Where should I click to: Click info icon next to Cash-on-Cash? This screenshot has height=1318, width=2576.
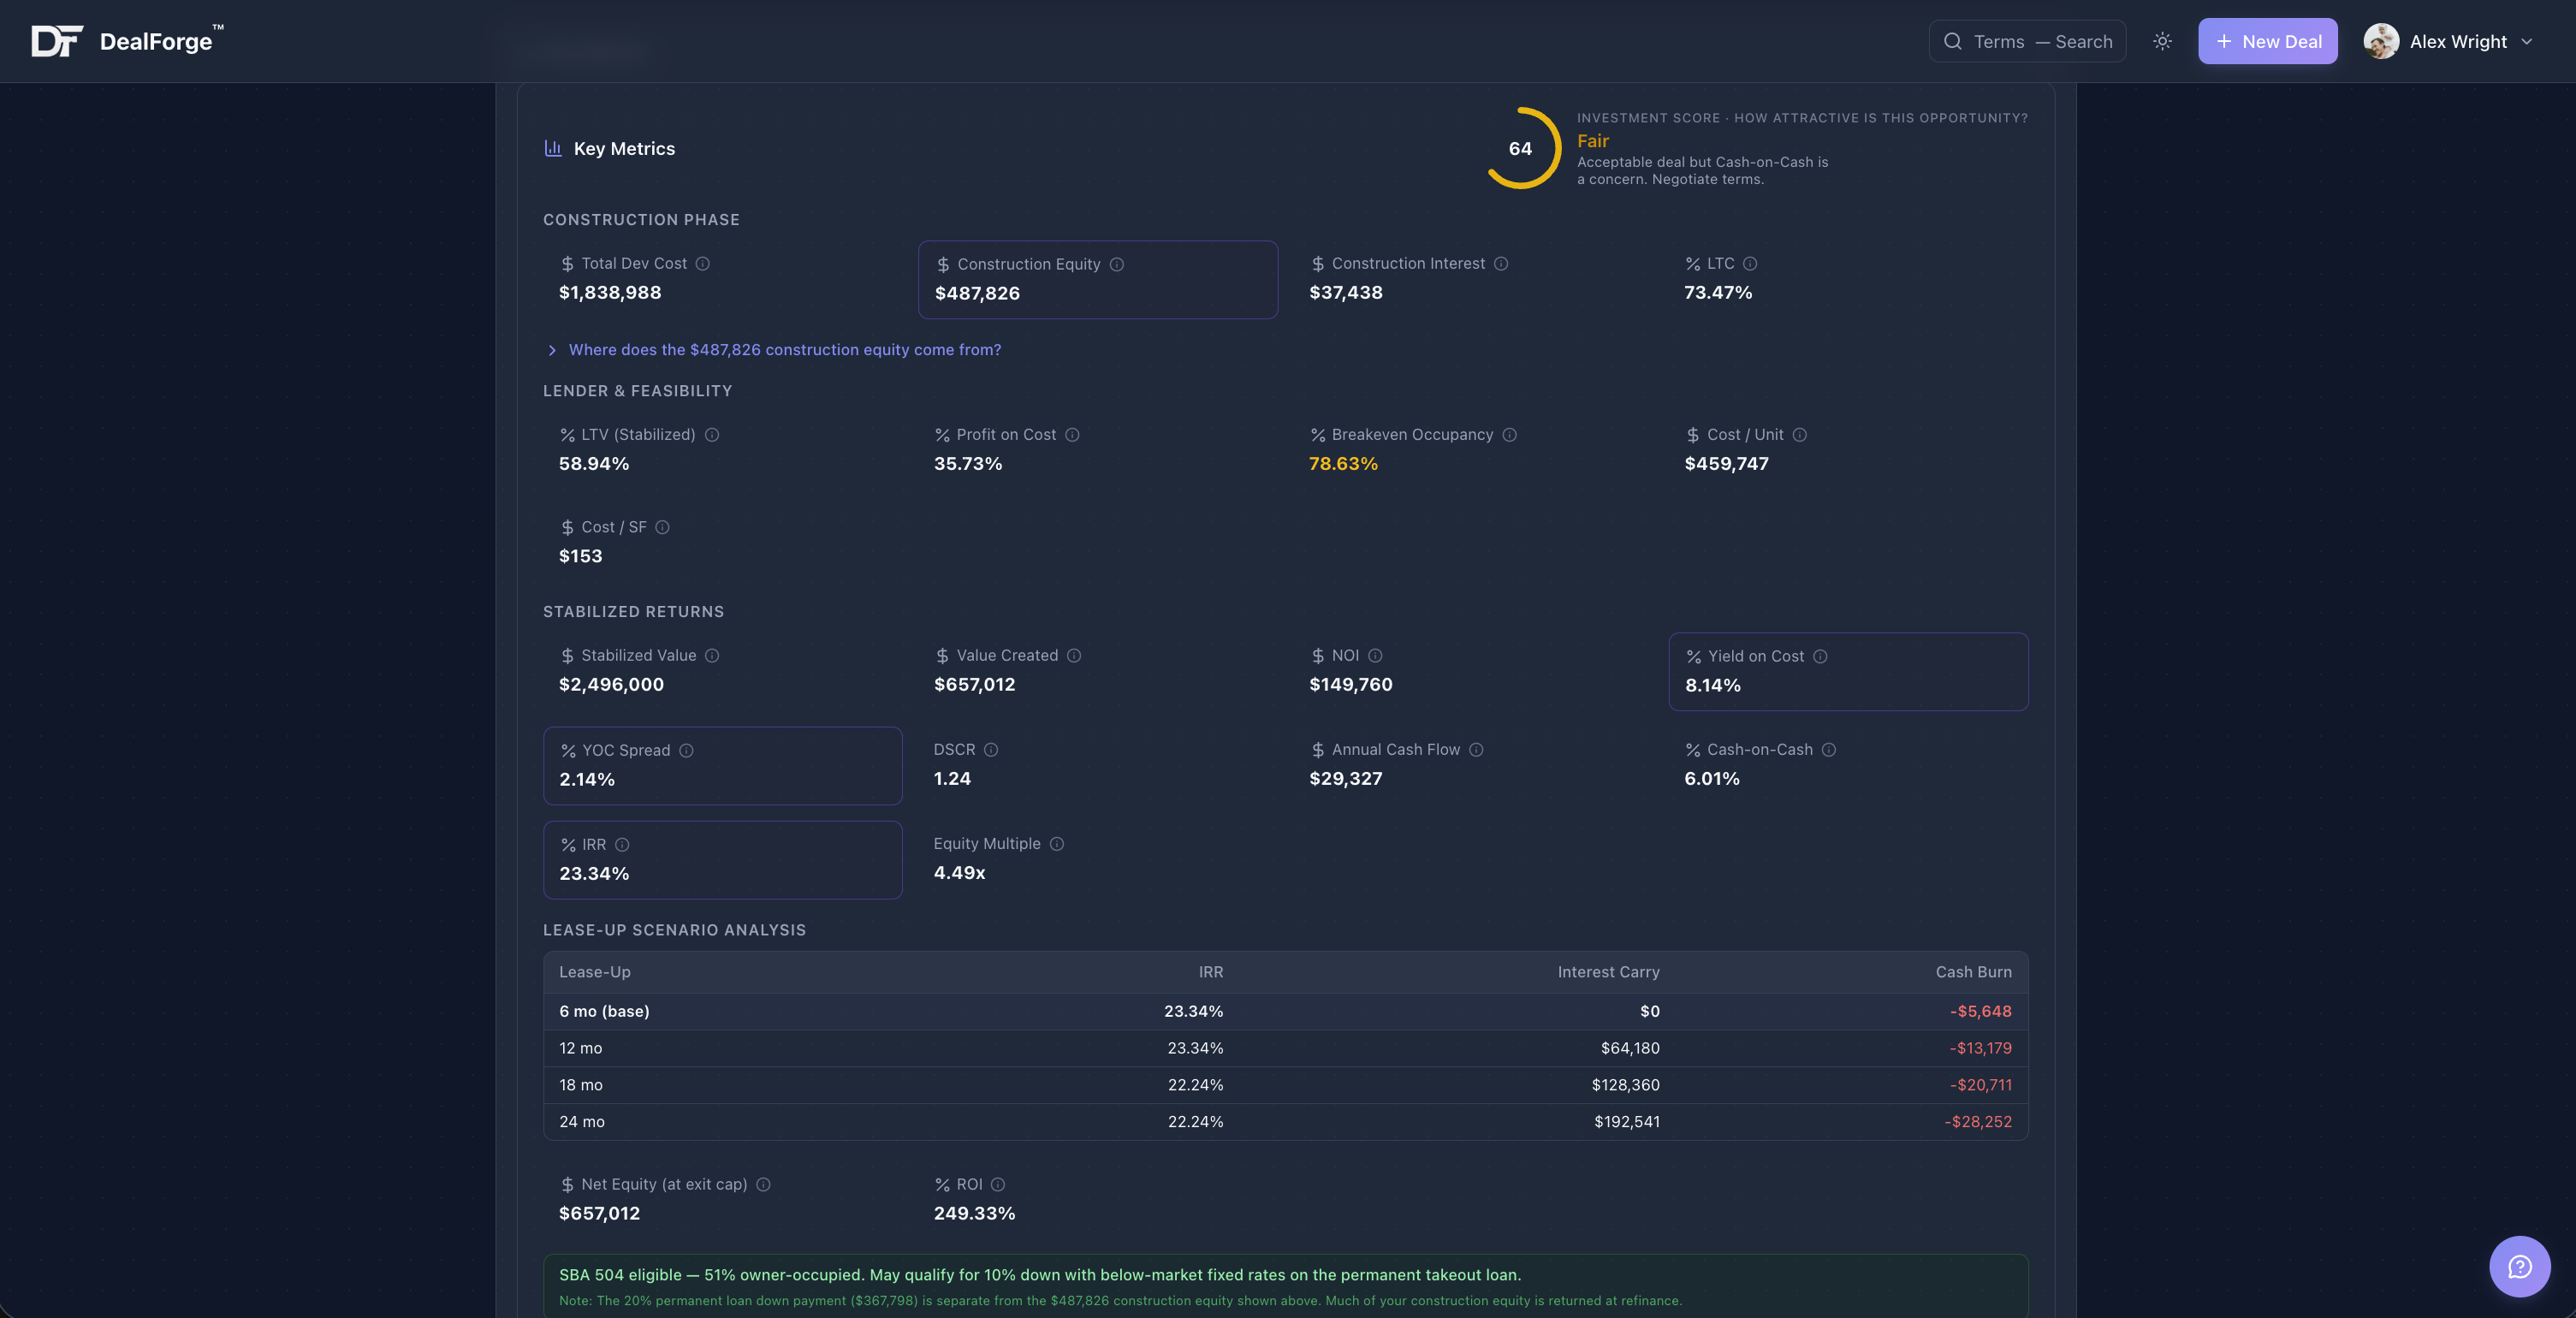coord(1829,750)
